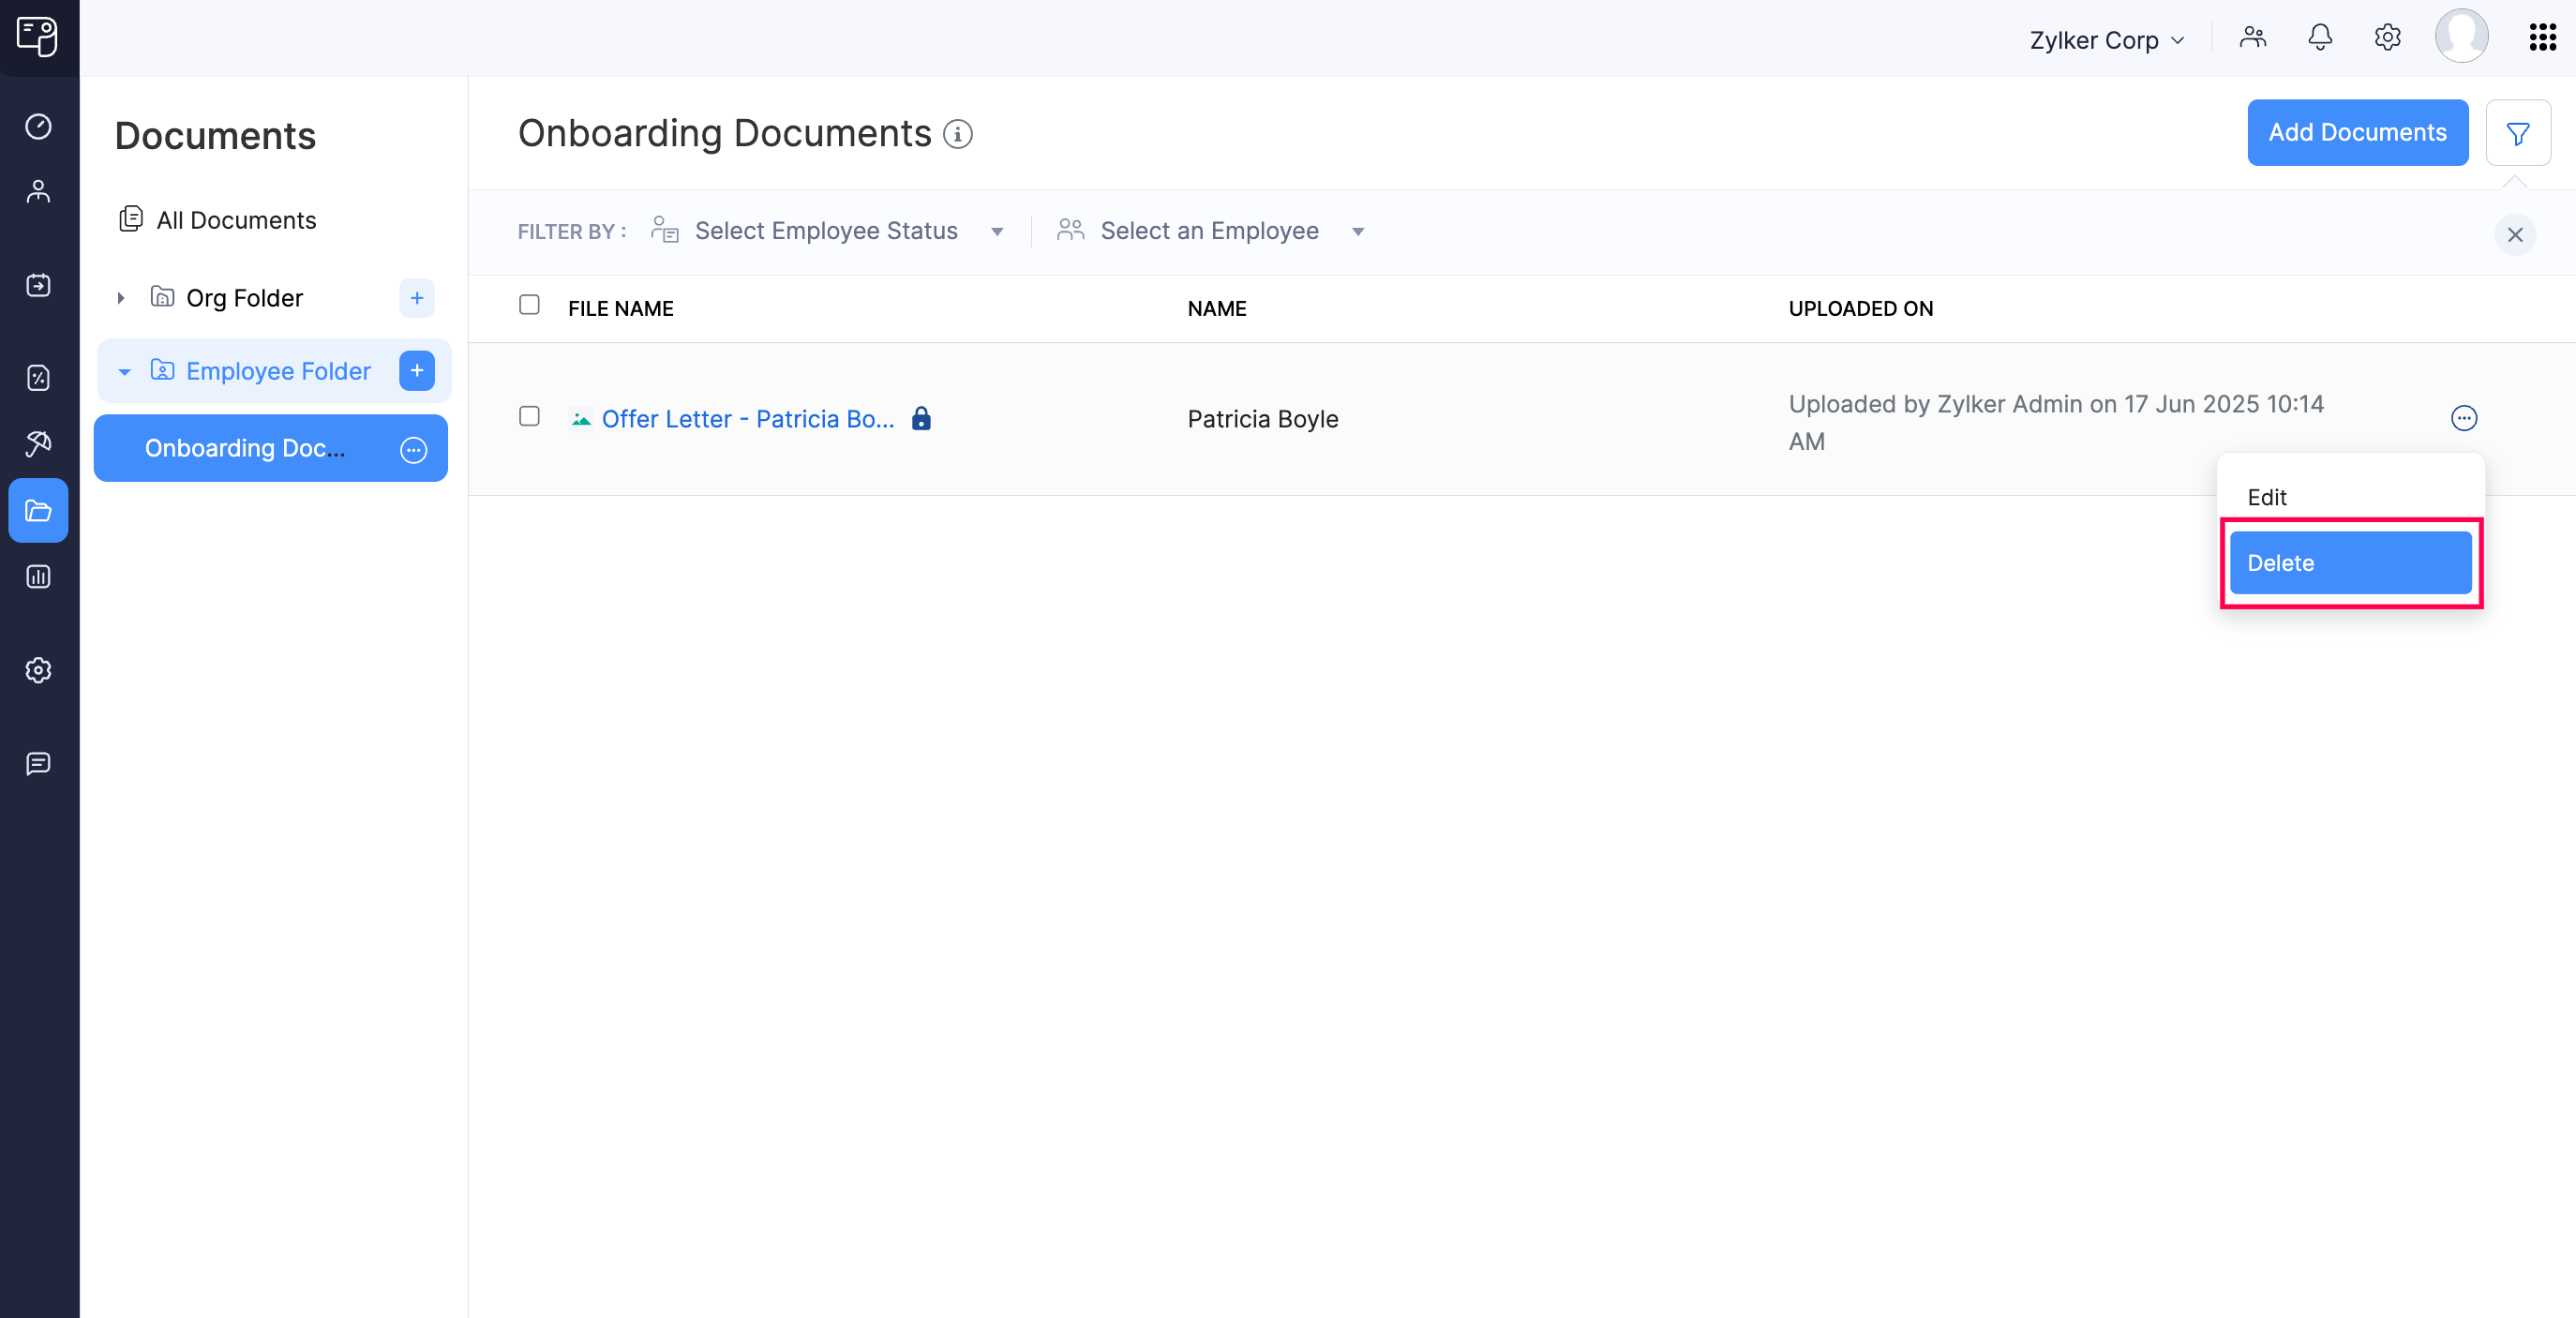2576x1318 pixels.
Task: Open the feedback chat icon in sidebar
Action: click(x=38, y=765)
